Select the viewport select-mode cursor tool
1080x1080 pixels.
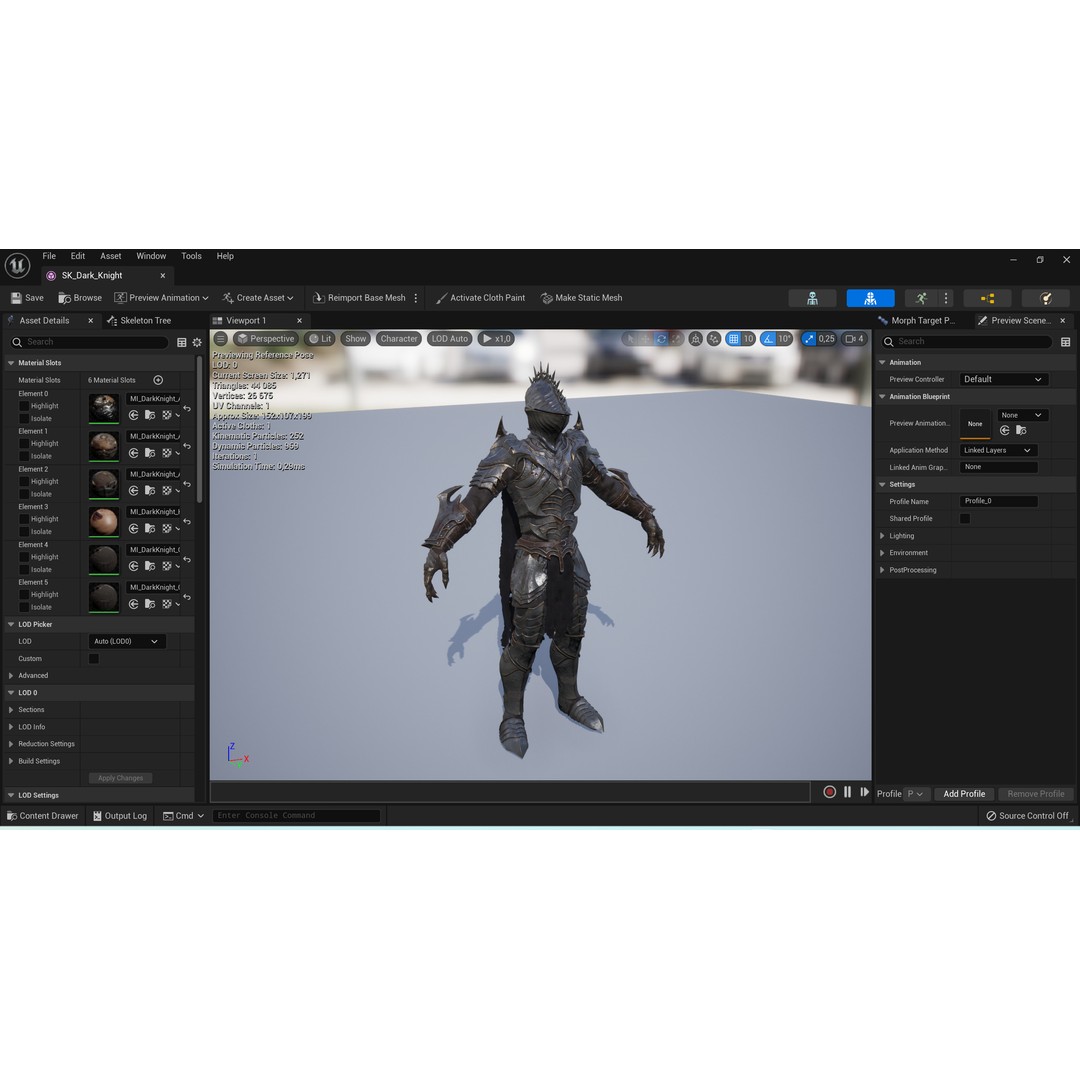[x=630, y=339]
